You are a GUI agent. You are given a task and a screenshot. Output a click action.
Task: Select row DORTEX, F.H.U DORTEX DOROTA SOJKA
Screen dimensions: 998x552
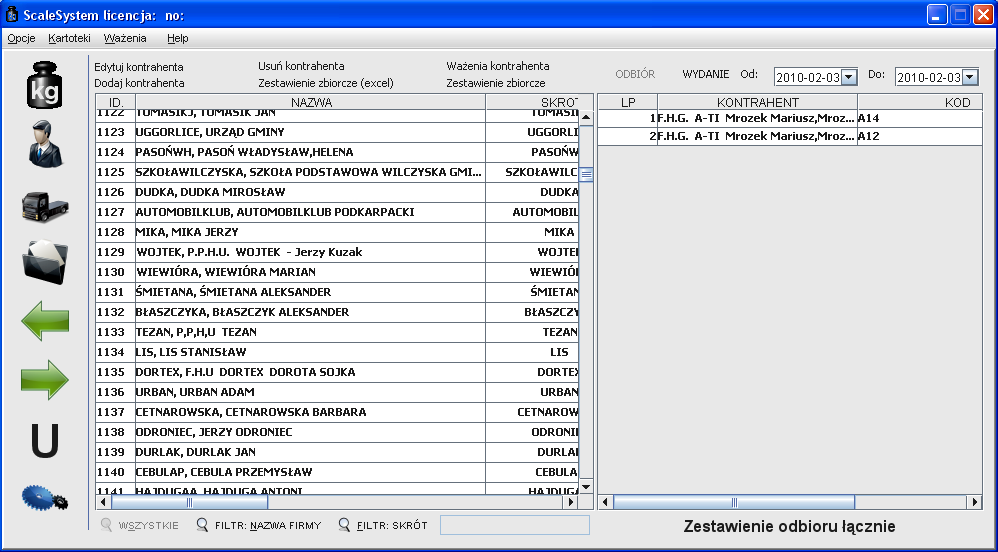click(x=337, y=372)
